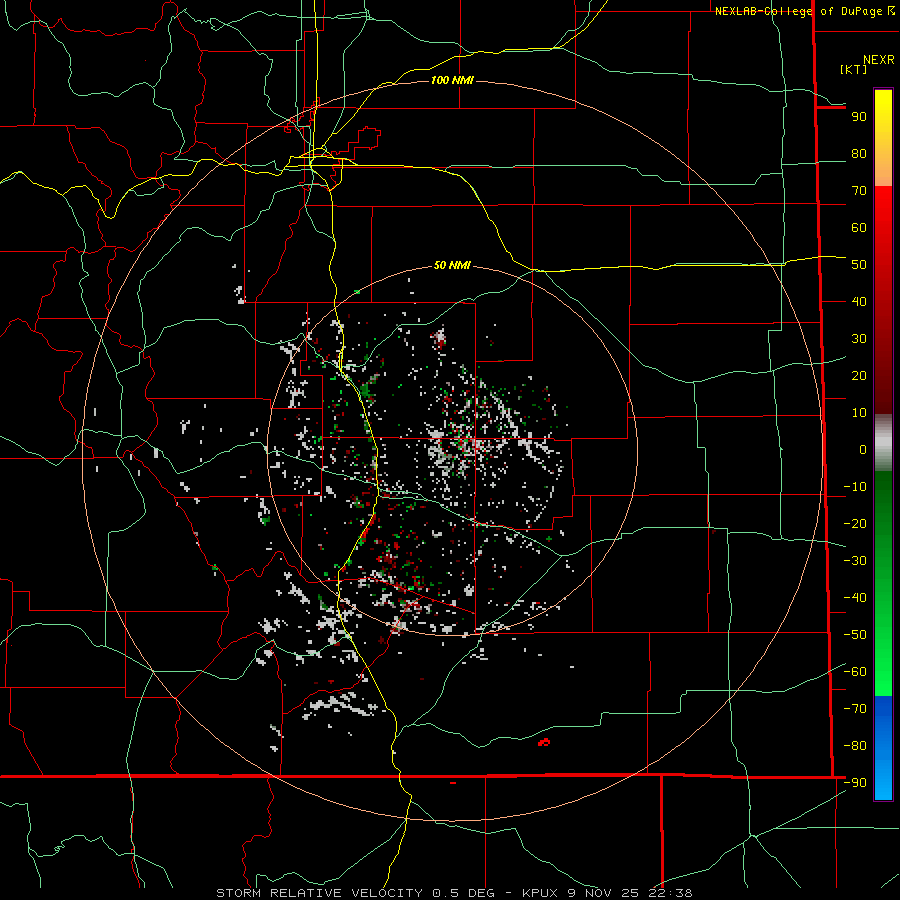Click the blue segment of the velocity scale
The height and width of the screenshot is (900, 900).
(883, 748)
